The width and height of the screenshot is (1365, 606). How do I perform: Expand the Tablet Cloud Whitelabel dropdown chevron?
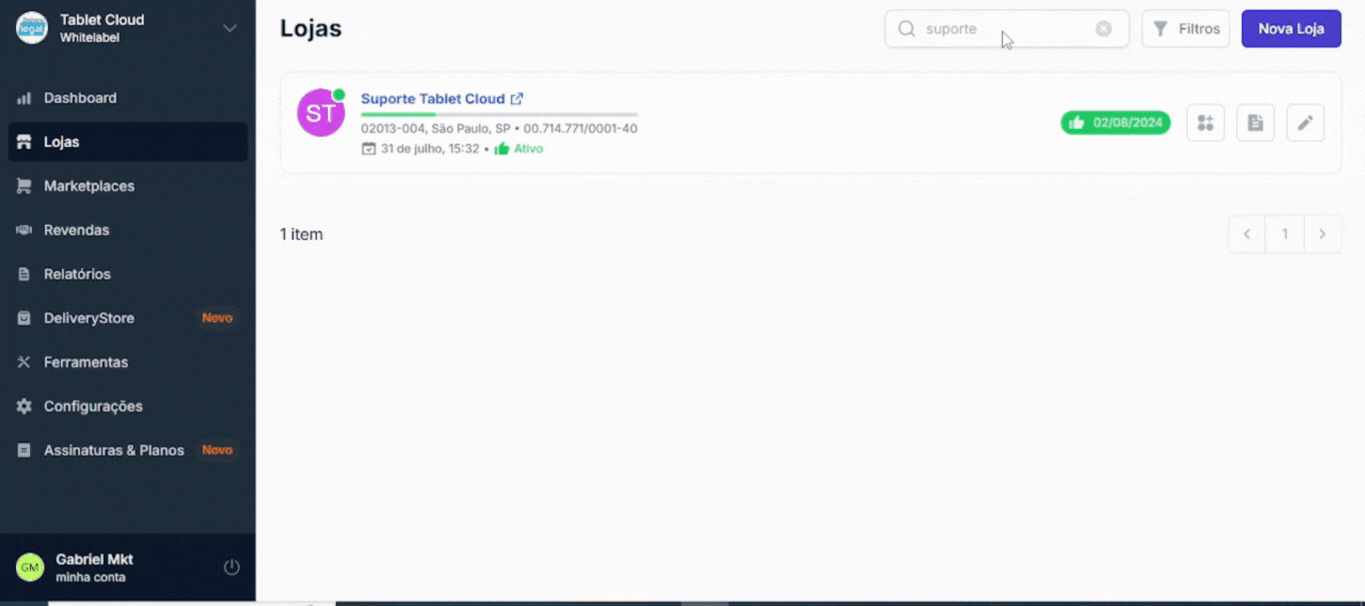point(229,28)
